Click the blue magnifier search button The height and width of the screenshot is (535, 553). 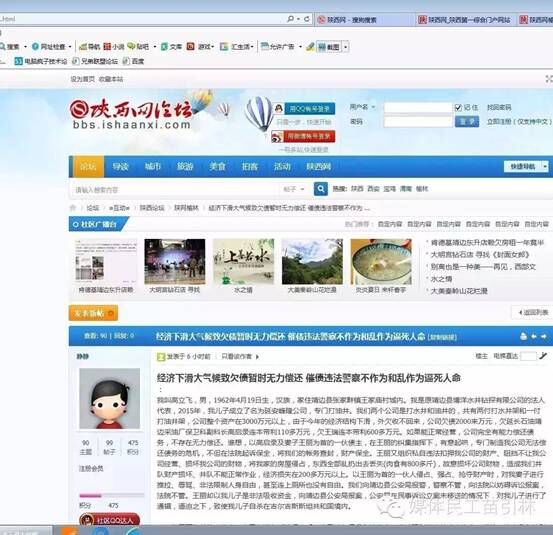[321, 189]
